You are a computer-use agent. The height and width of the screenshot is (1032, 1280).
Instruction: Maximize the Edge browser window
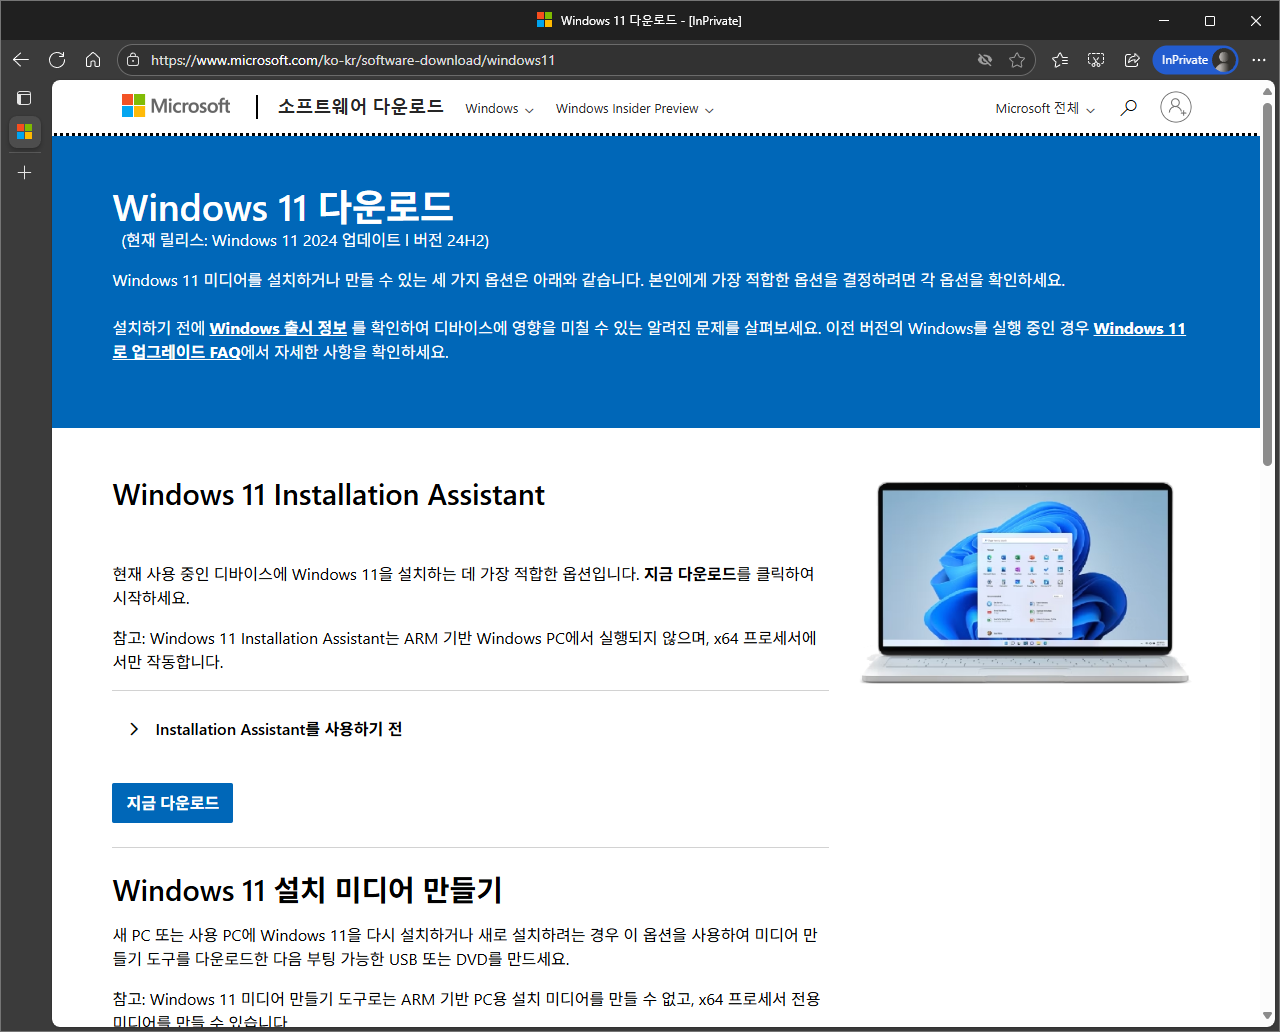pos(1210,20)
